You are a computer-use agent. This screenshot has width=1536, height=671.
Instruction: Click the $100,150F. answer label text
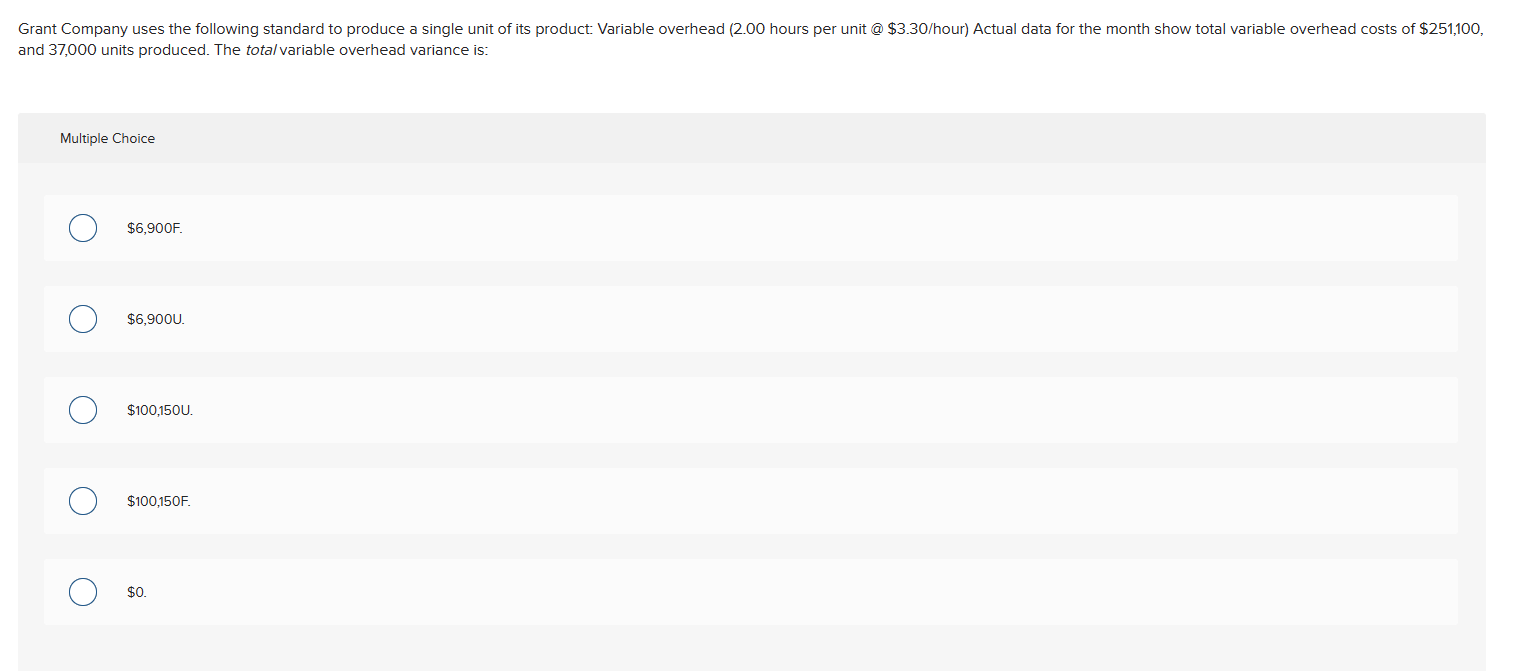[x=158, y=501]
